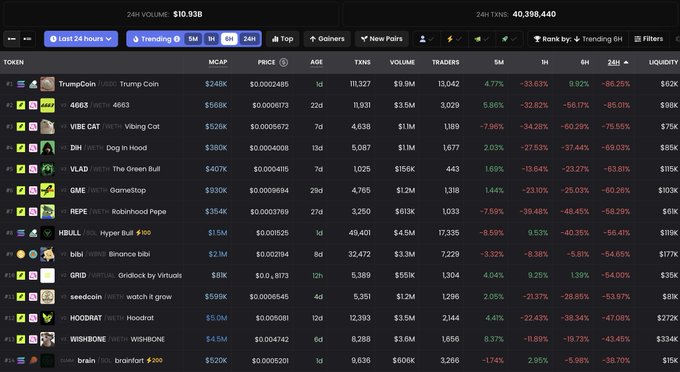The image size is (680, 372).
Task: Sort by the LIQUIDITY column header
Action: coord(663,62)
